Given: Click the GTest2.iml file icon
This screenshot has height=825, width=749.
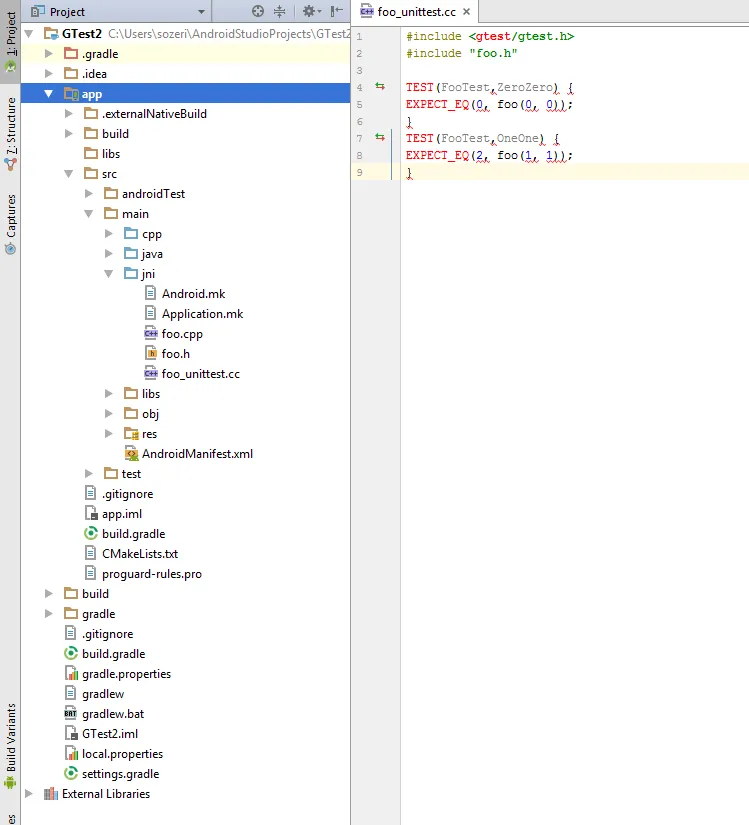Looking at the screenshot, I should click(71, 733).
